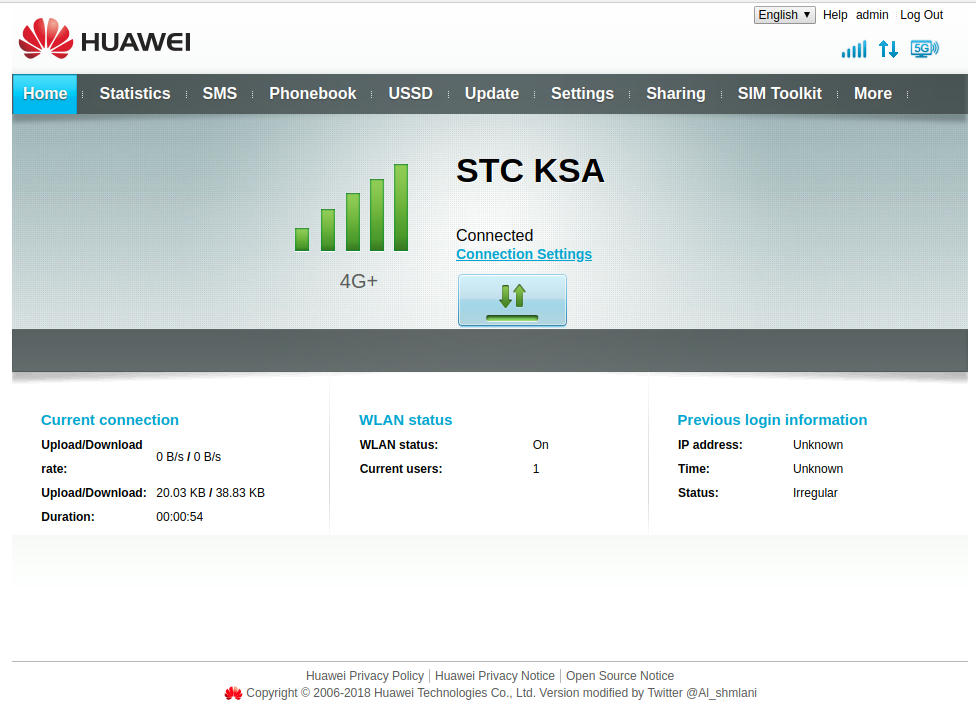Screen dimensions: 976x715
Task: Select the IP address Unknown value
Action: [x=818, y=445]
